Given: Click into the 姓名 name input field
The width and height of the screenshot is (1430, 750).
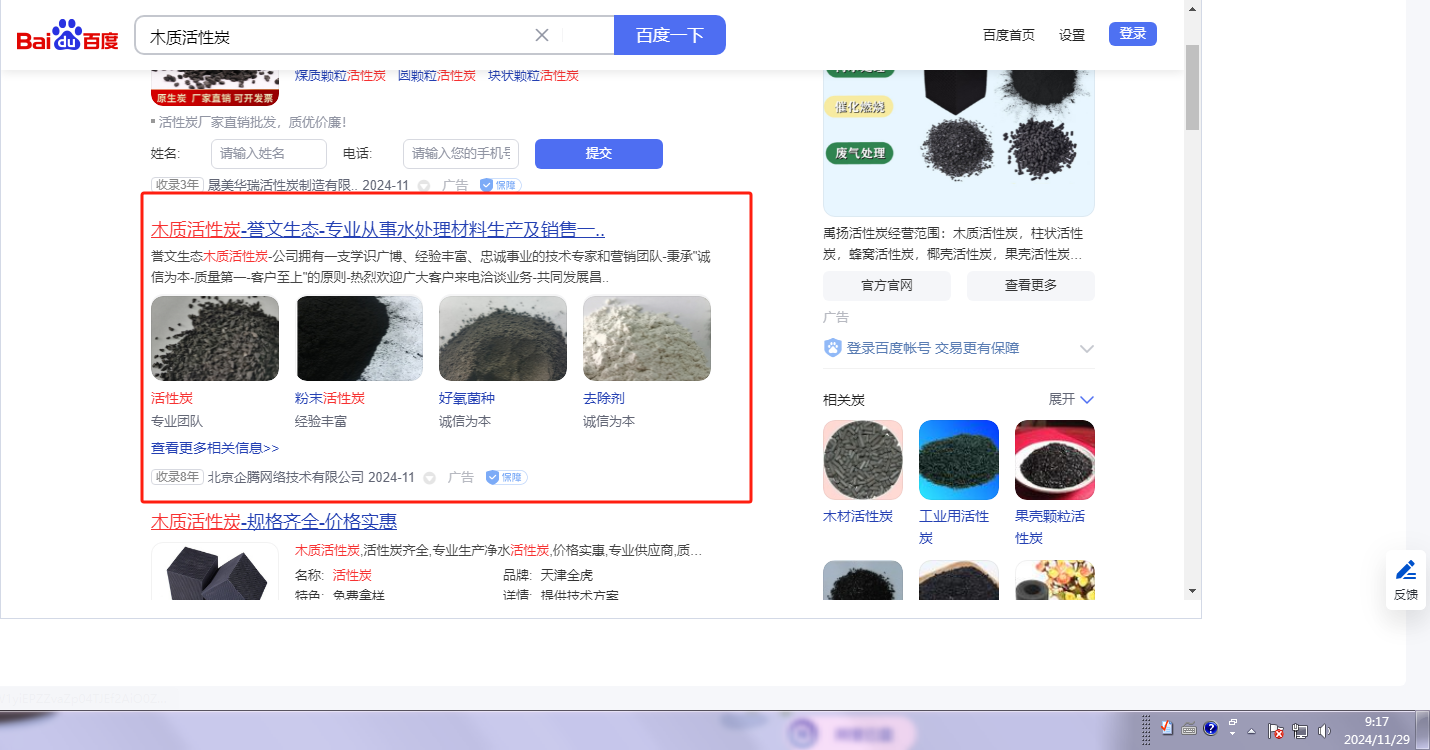Looking at the screenshot, I should [x=269, y=153].
